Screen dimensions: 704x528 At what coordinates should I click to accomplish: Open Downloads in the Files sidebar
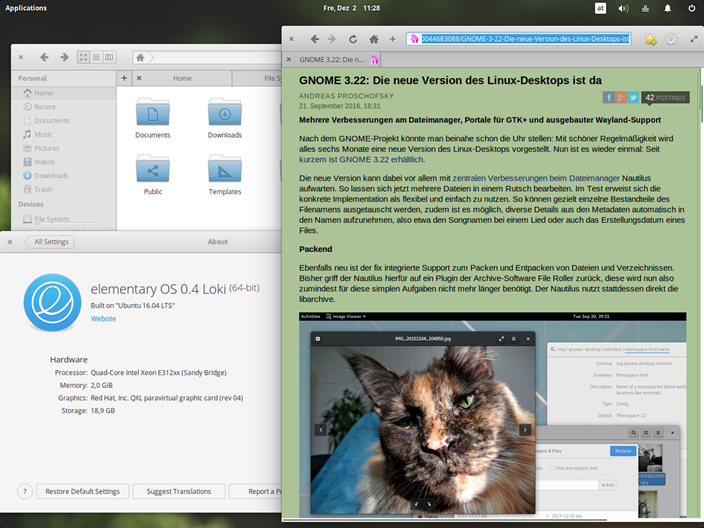[64, 176]
